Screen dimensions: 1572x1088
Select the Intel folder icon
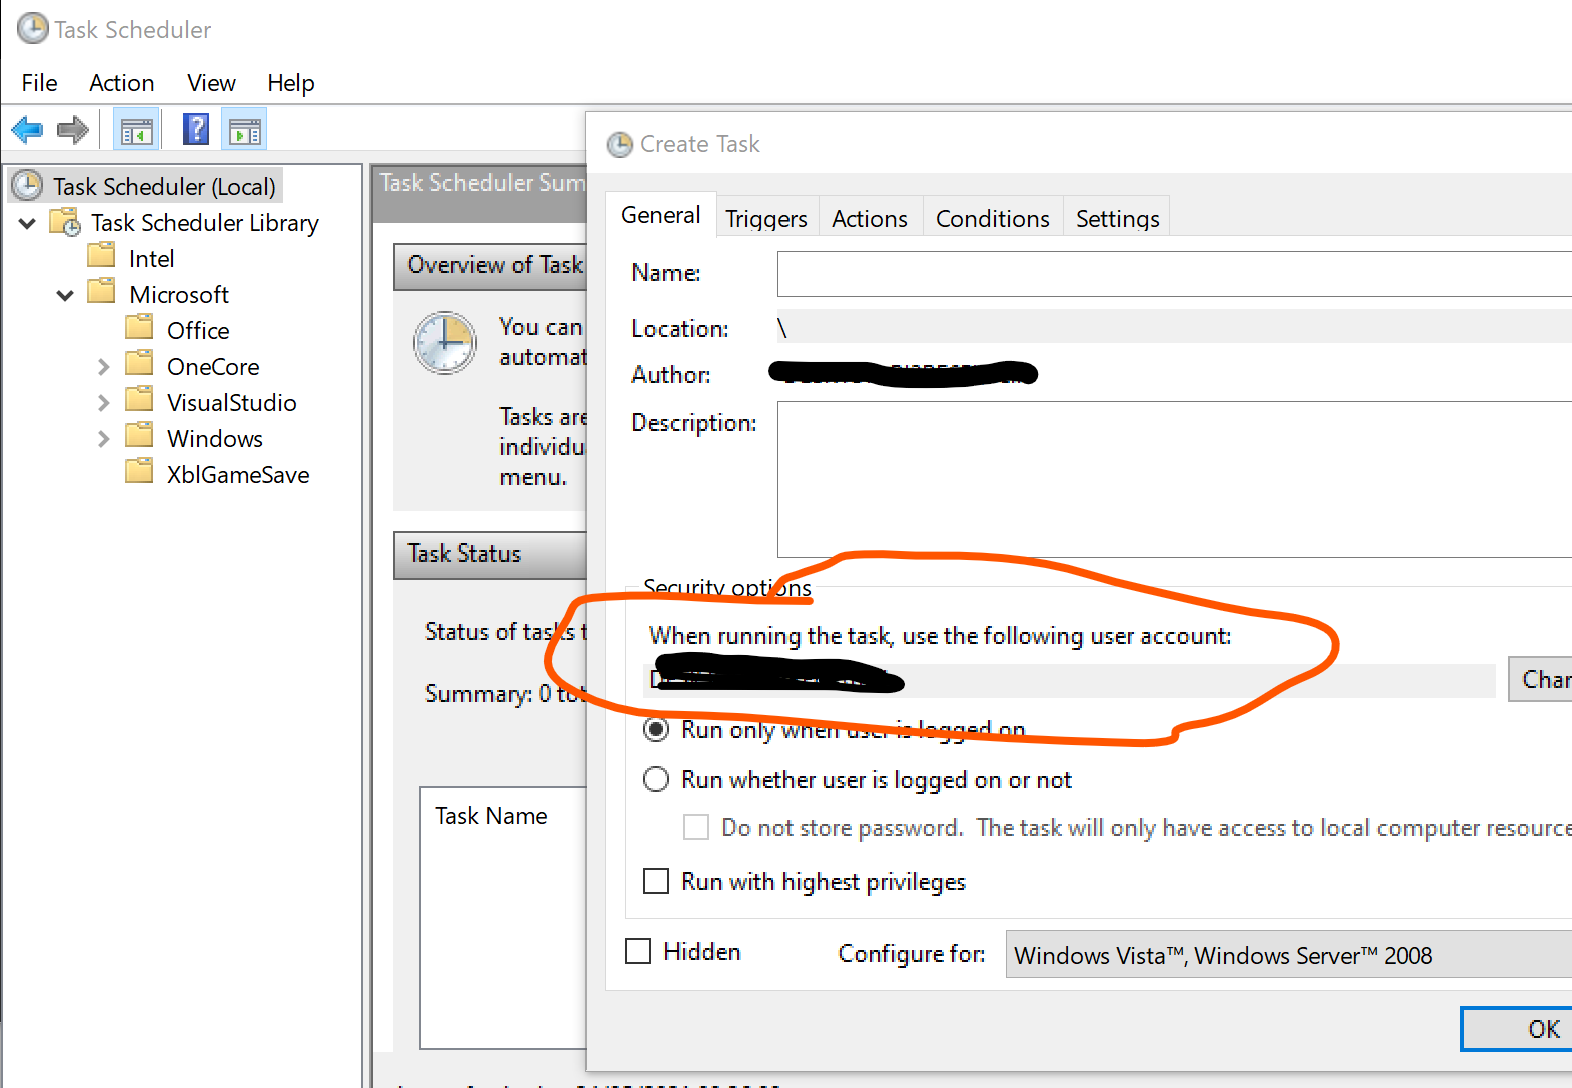point(102,257)
